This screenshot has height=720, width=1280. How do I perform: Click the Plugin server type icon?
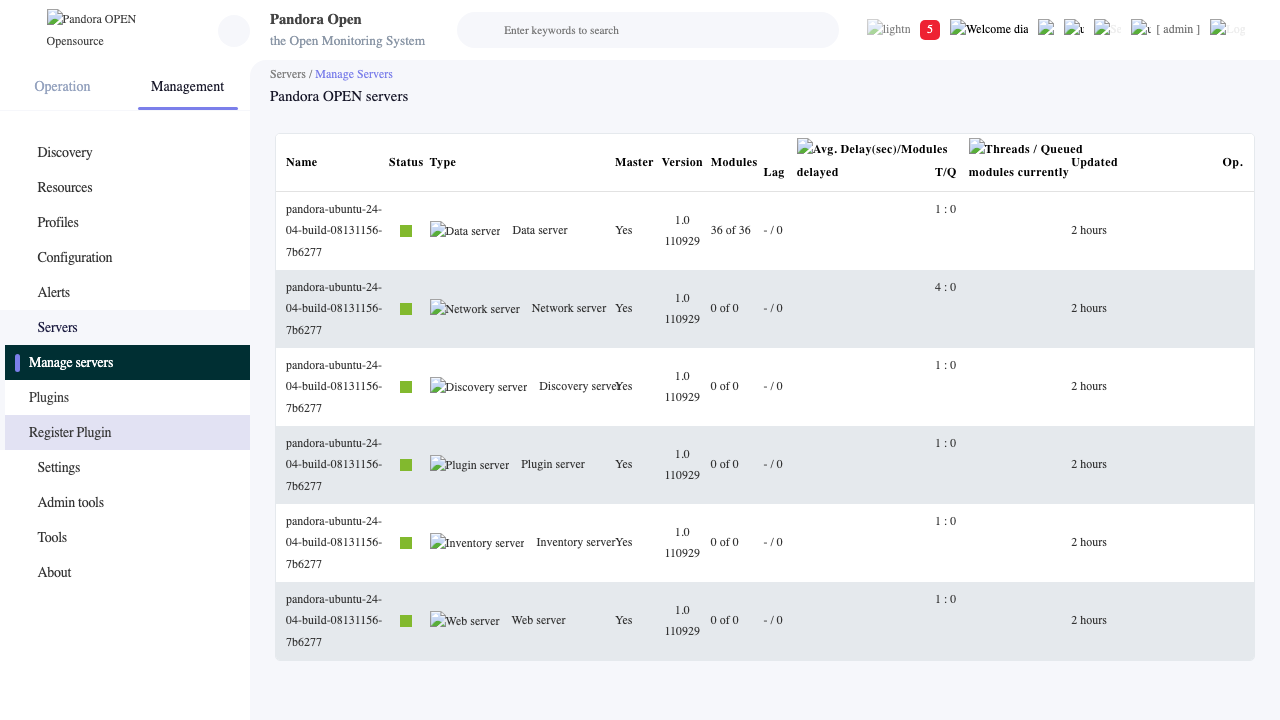click(x=470, y=465)
